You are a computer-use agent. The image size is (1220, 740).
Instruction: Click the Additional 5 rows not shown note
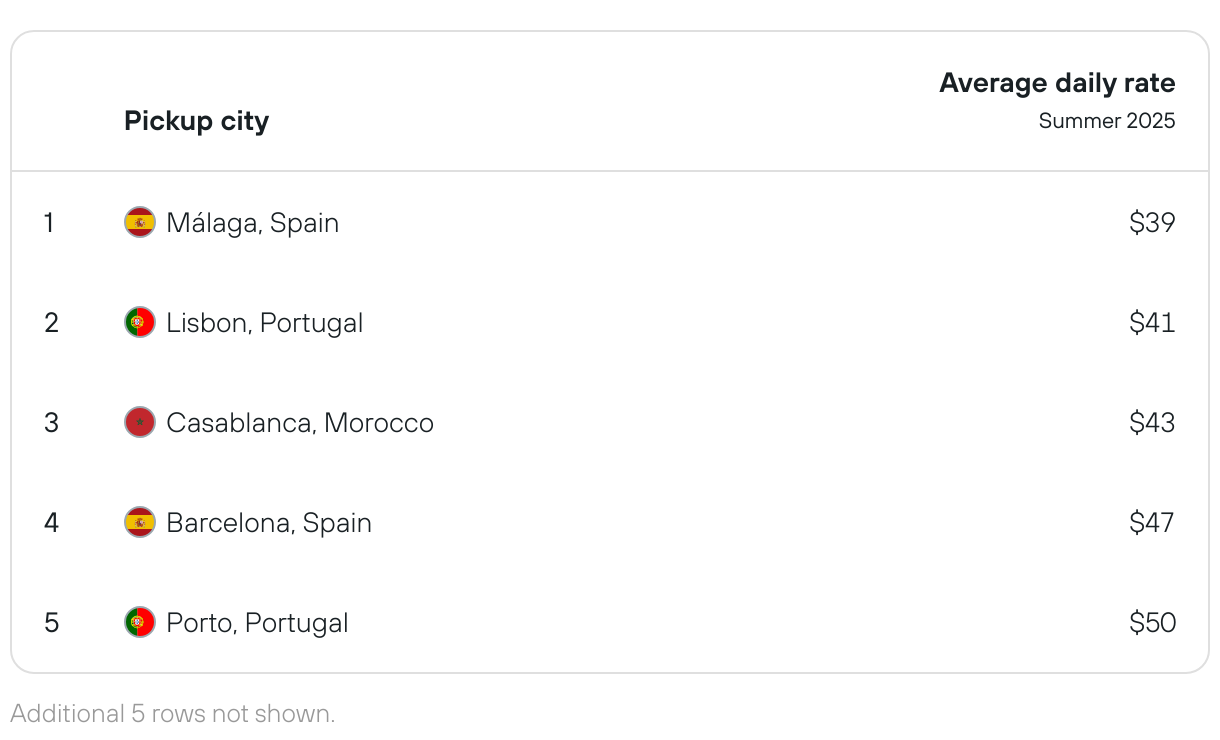pos(172,714)
